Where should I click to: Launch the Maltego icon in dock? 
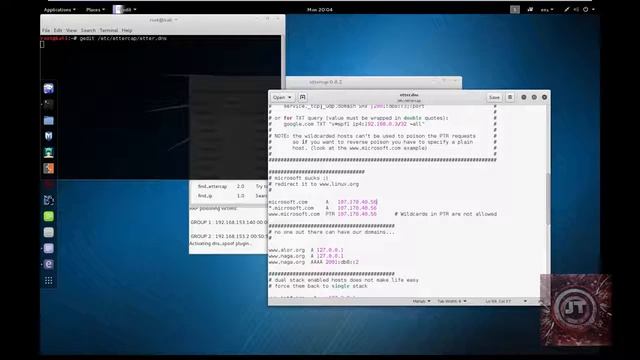coord(49,200)
